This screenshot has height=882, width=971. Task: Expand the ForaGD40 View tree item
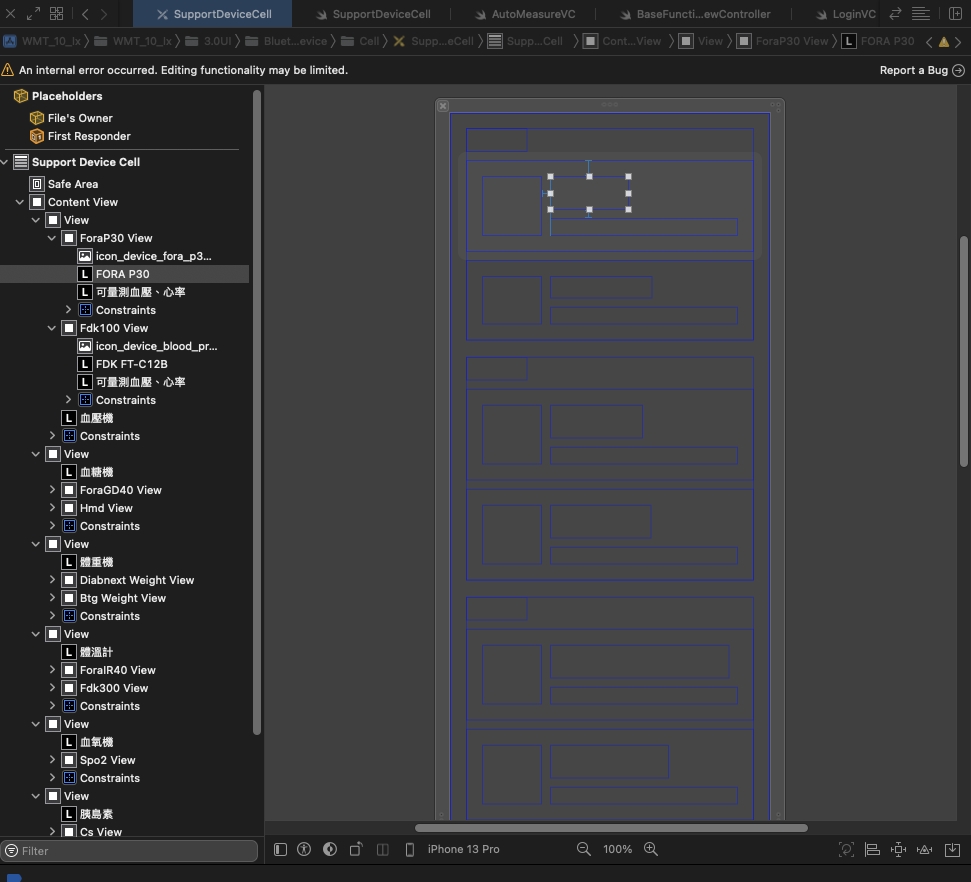[53, 490]
